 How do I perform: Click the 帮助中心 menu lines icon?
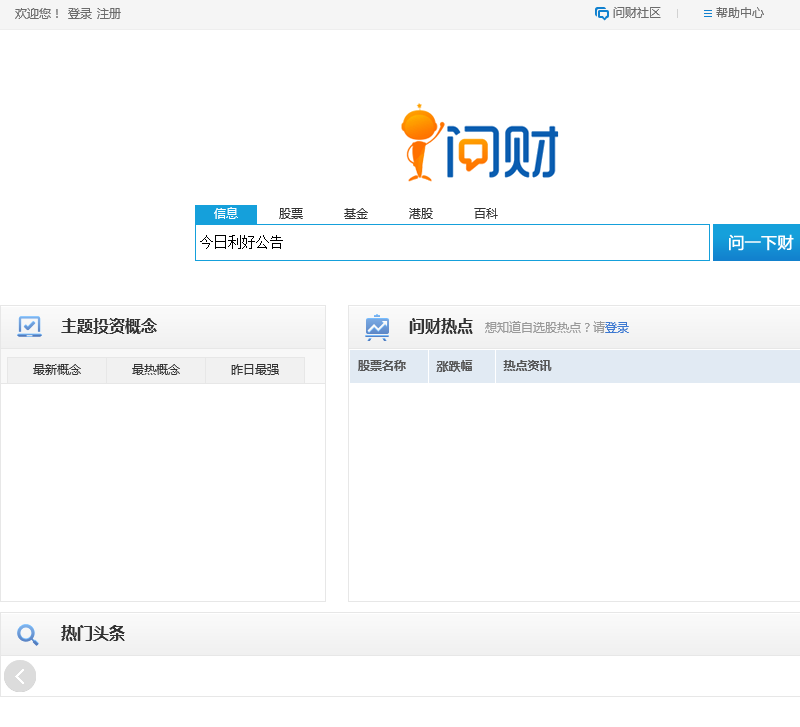708,14
